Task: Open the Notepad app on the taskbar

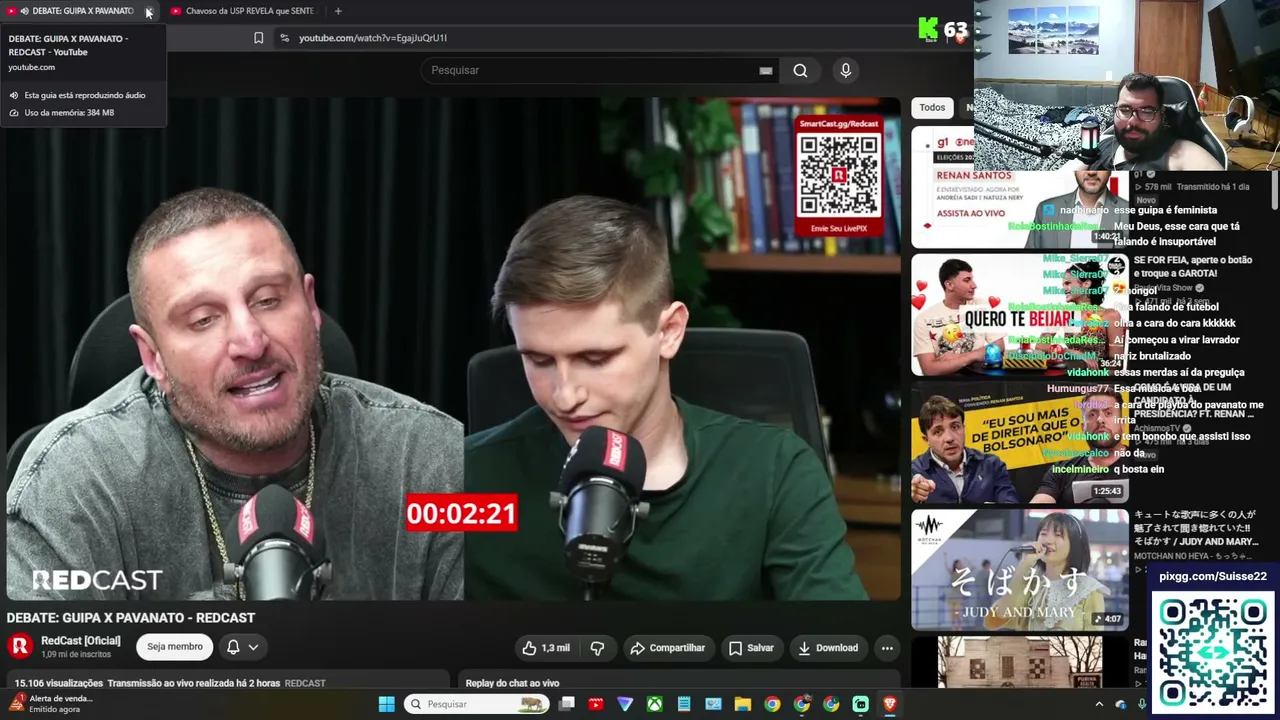Action: pyautogui.click(x=684, y=704)
